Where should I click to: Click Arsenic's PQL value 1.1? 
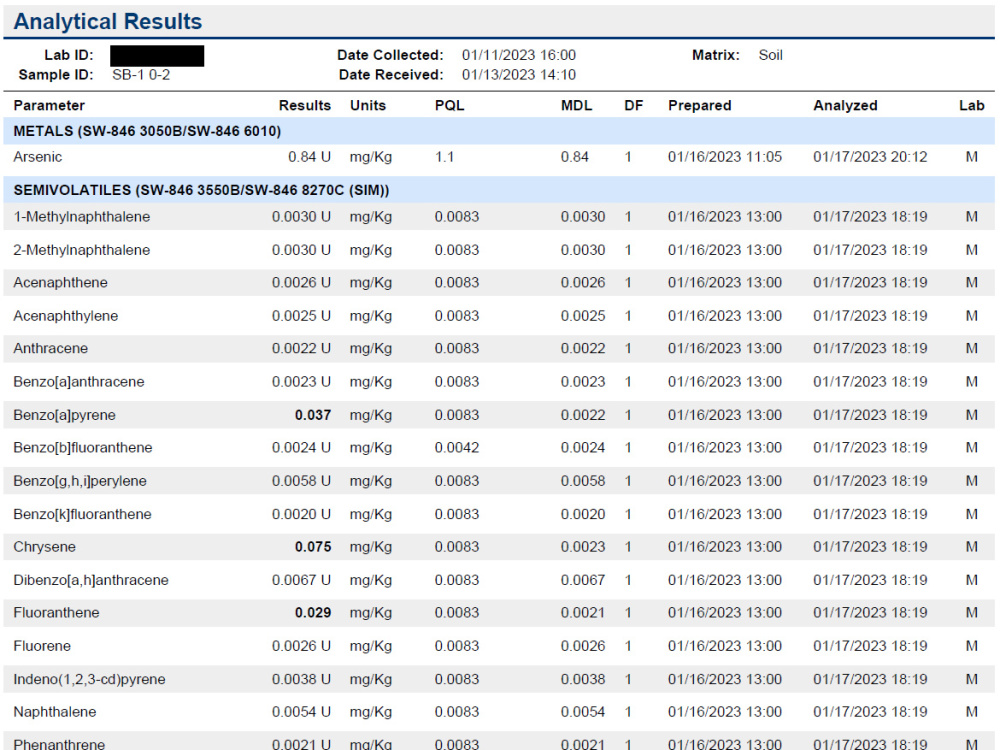[445, 157]
